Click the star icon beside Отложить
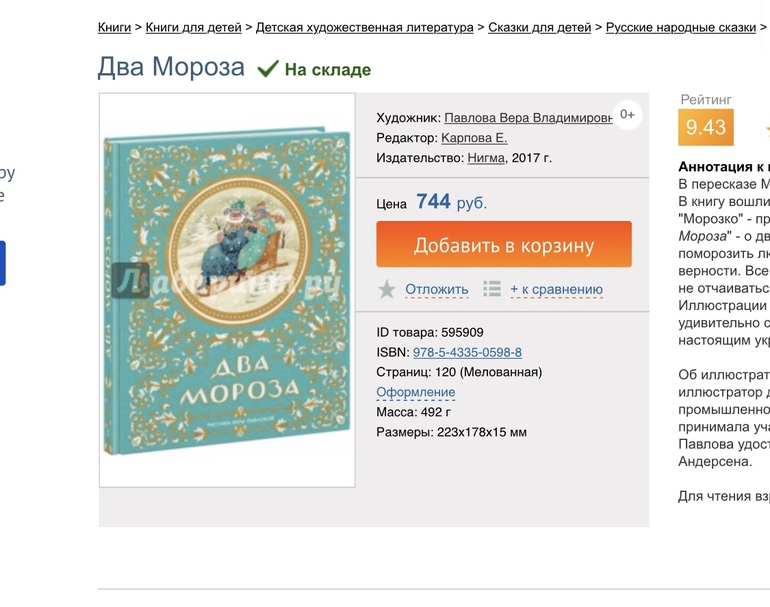The width and height of the screenshot is (770, 607). pos(387,289)
